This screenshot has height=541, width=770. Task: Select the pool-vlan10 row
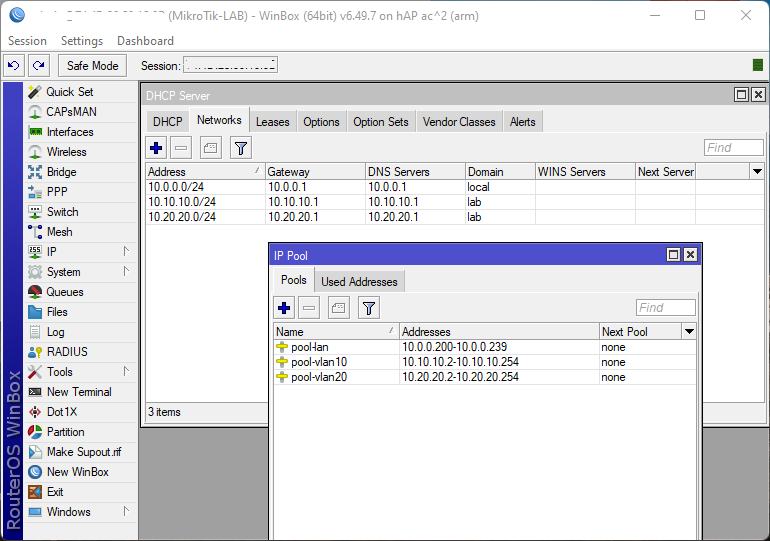[485, 362]
